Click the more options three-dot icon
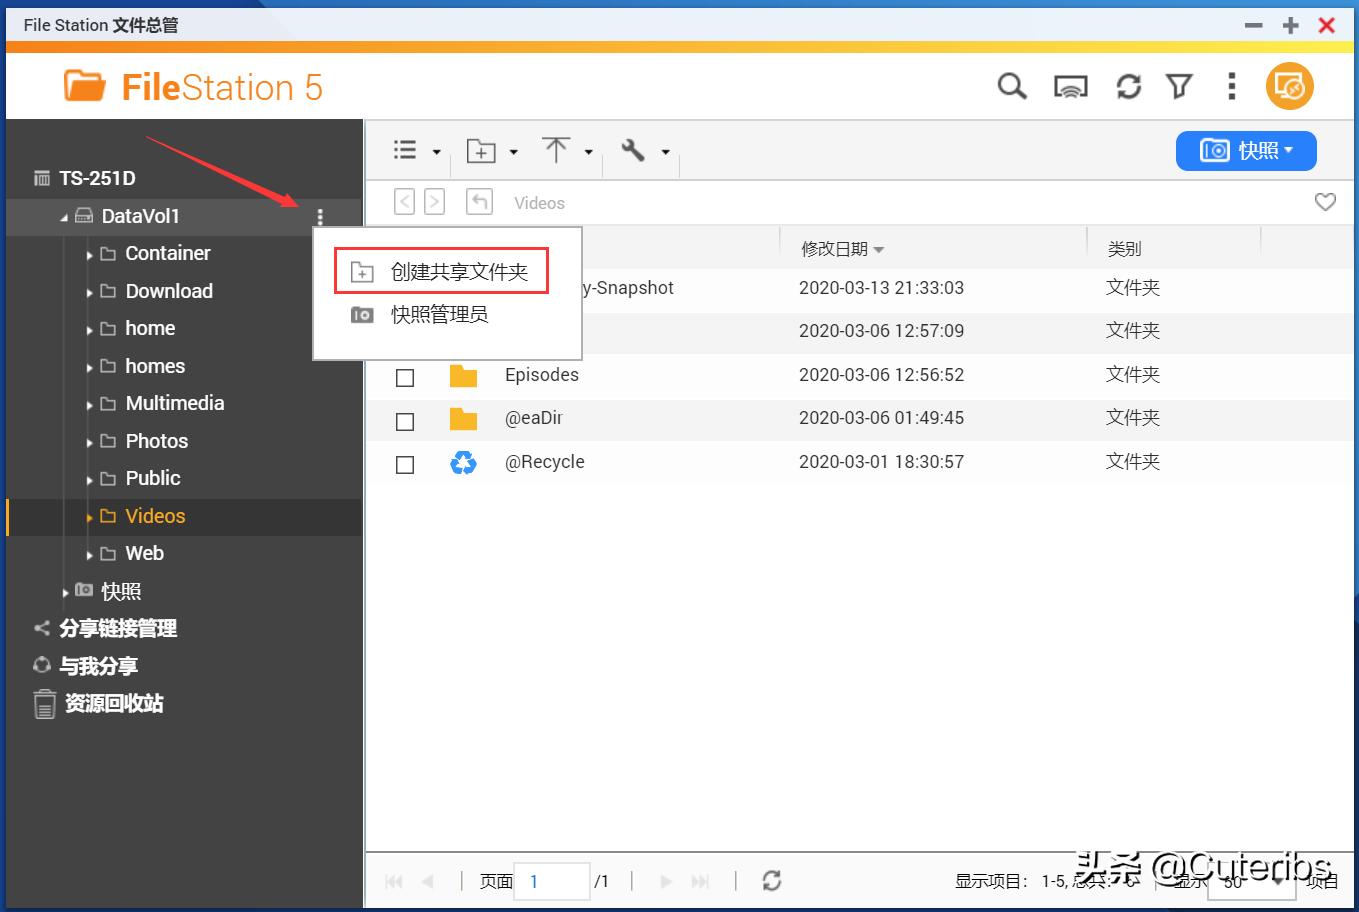The width and height of the screenshot is (1359, 912). [1231, 86]
